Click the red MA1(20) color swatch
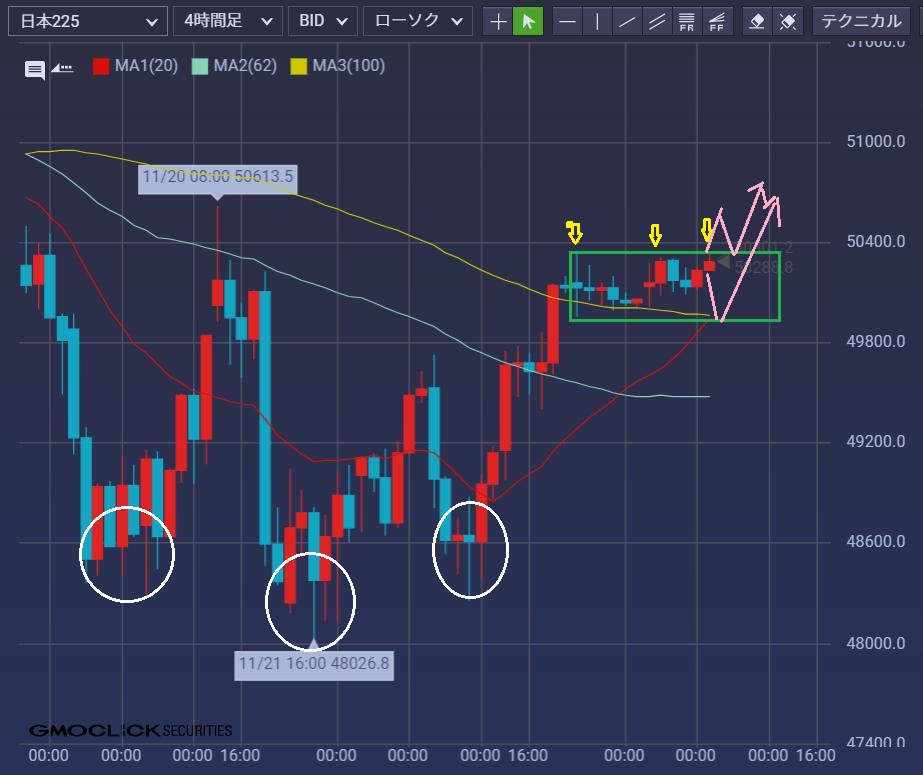 101,67
